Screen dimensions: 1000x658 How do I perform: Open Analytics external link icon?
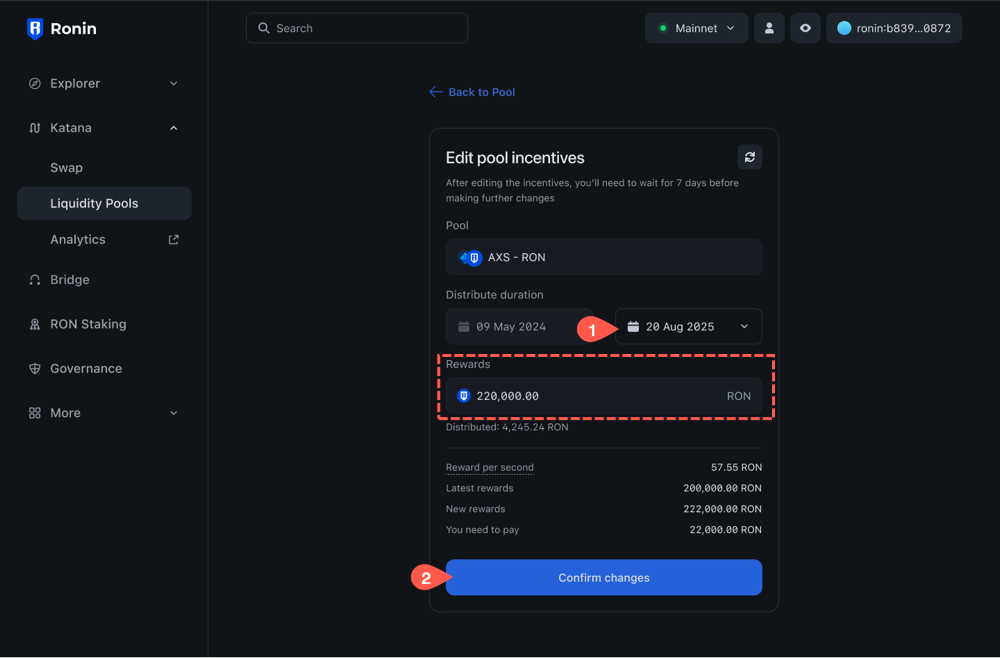pyautogui.click(x=173, y=240)
